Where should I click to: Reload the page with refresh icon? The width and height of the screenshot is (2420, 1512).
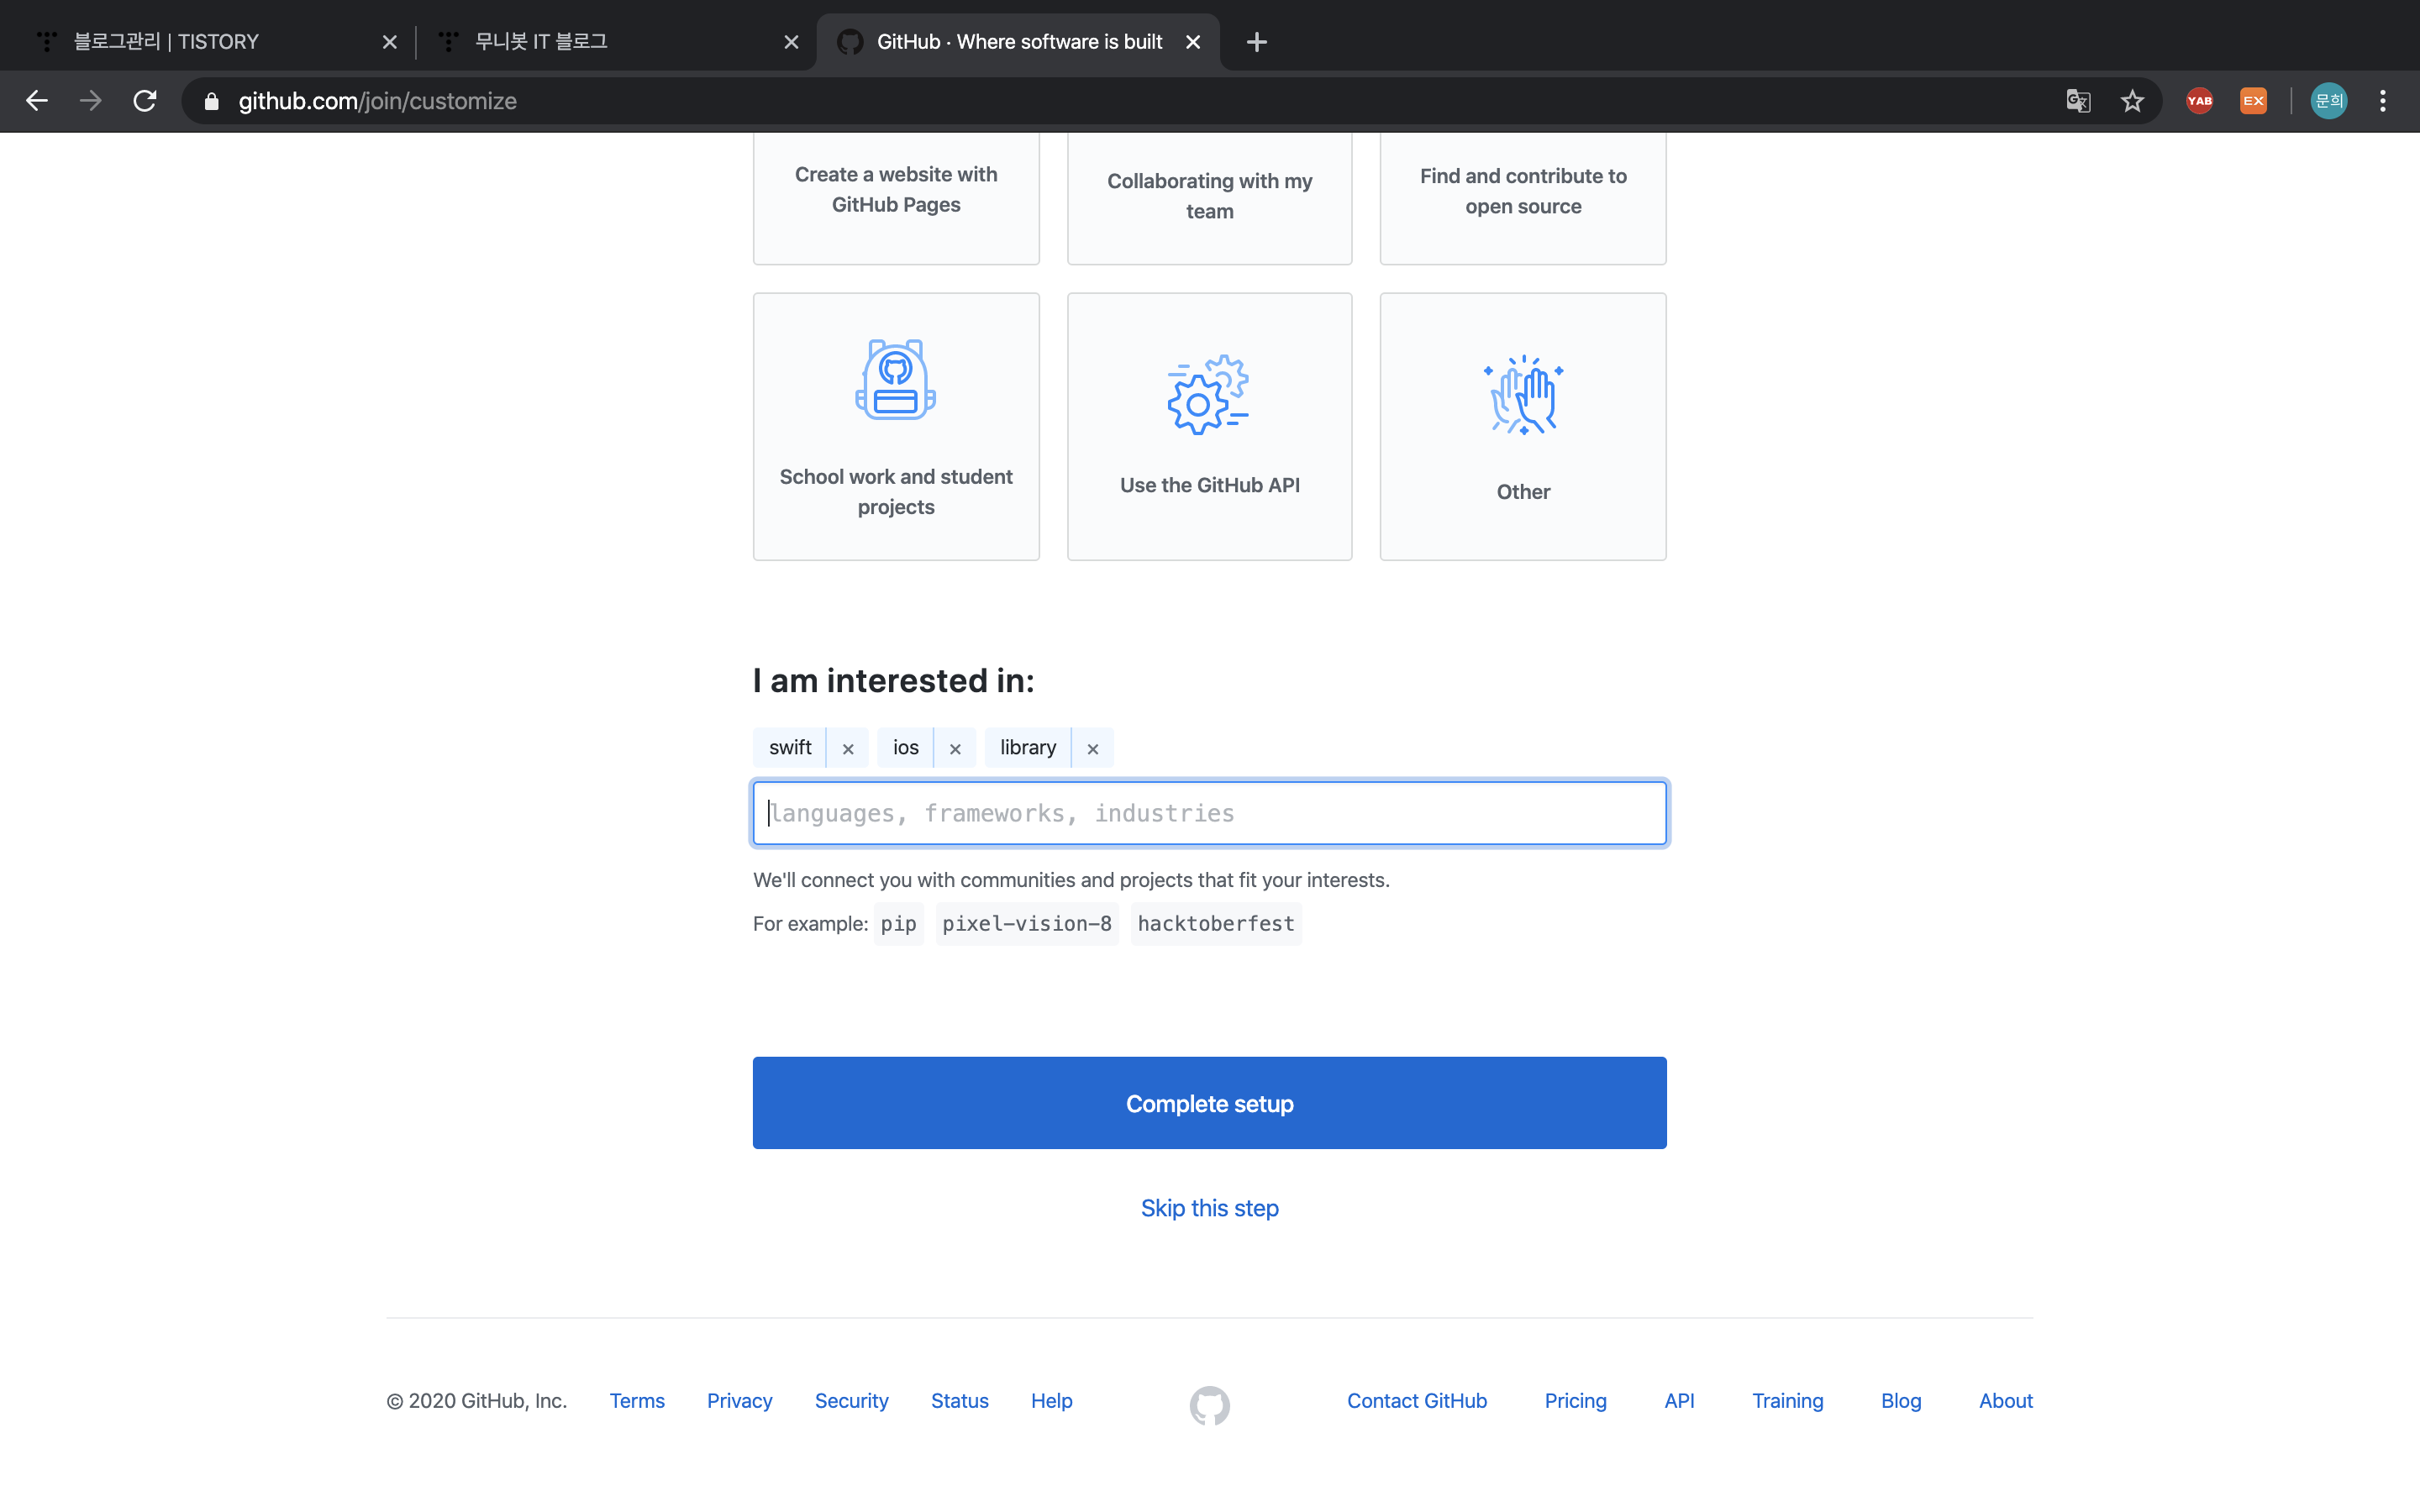point(145,101)
